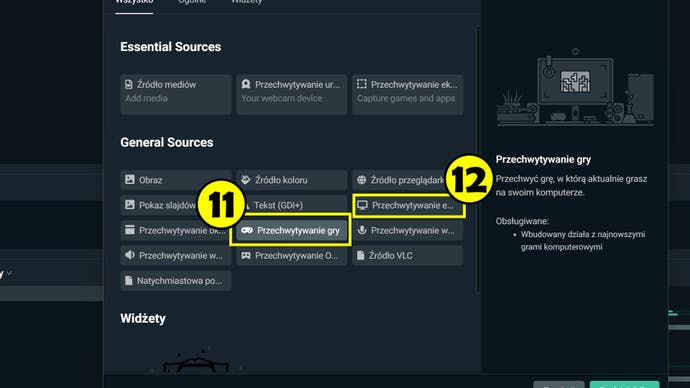Click the Pokaz slajdów picture icon

pos(130,205)
